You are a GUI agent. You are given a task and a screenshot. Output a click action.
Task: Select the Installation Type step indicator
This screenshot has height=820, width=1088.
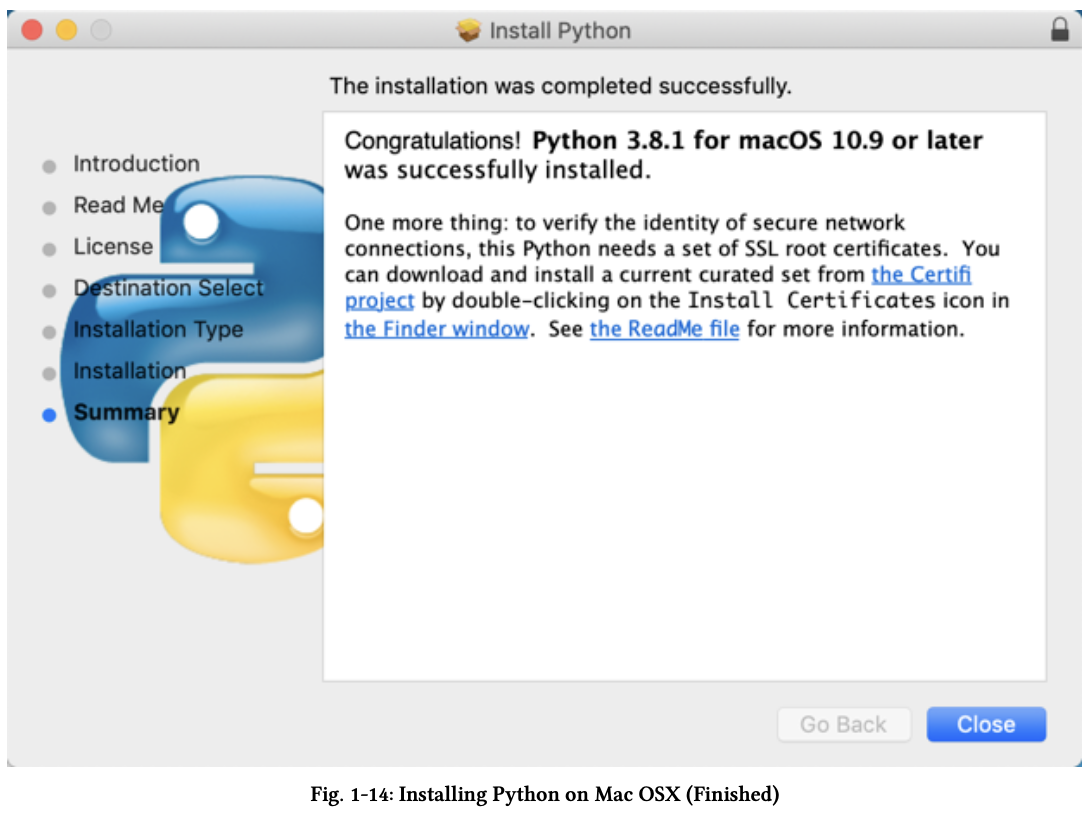point(49,330)
